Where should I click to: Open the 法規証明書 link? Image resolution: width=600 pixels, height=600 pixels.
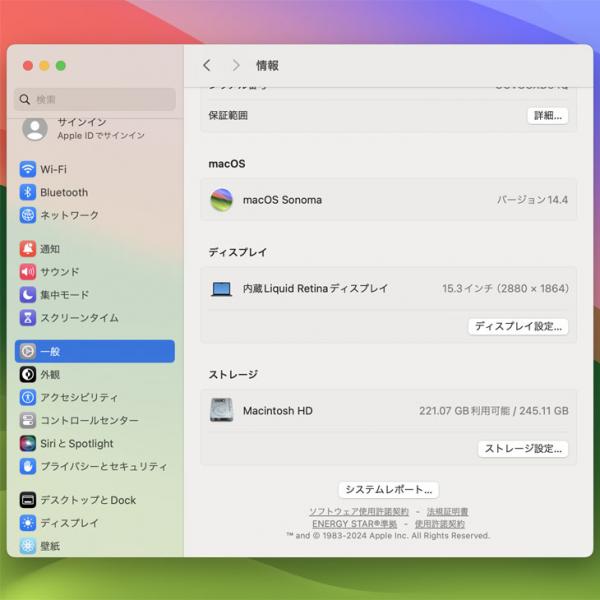click(x=447, y=512)
